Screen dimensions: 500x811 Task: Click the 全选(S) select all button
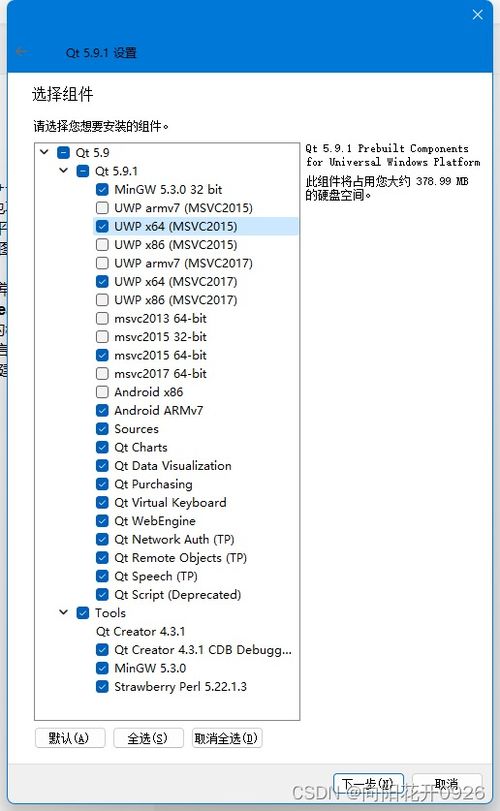tap(148, 738)
